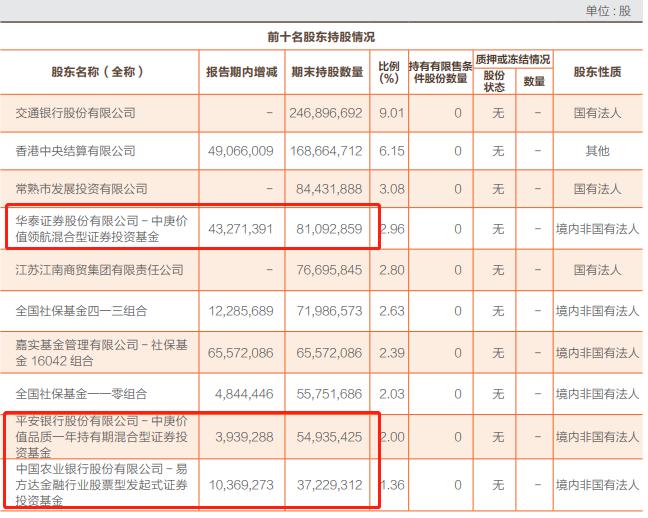Click change value 49,066,009
Screen dimensions: 648x518
[241, 151]
